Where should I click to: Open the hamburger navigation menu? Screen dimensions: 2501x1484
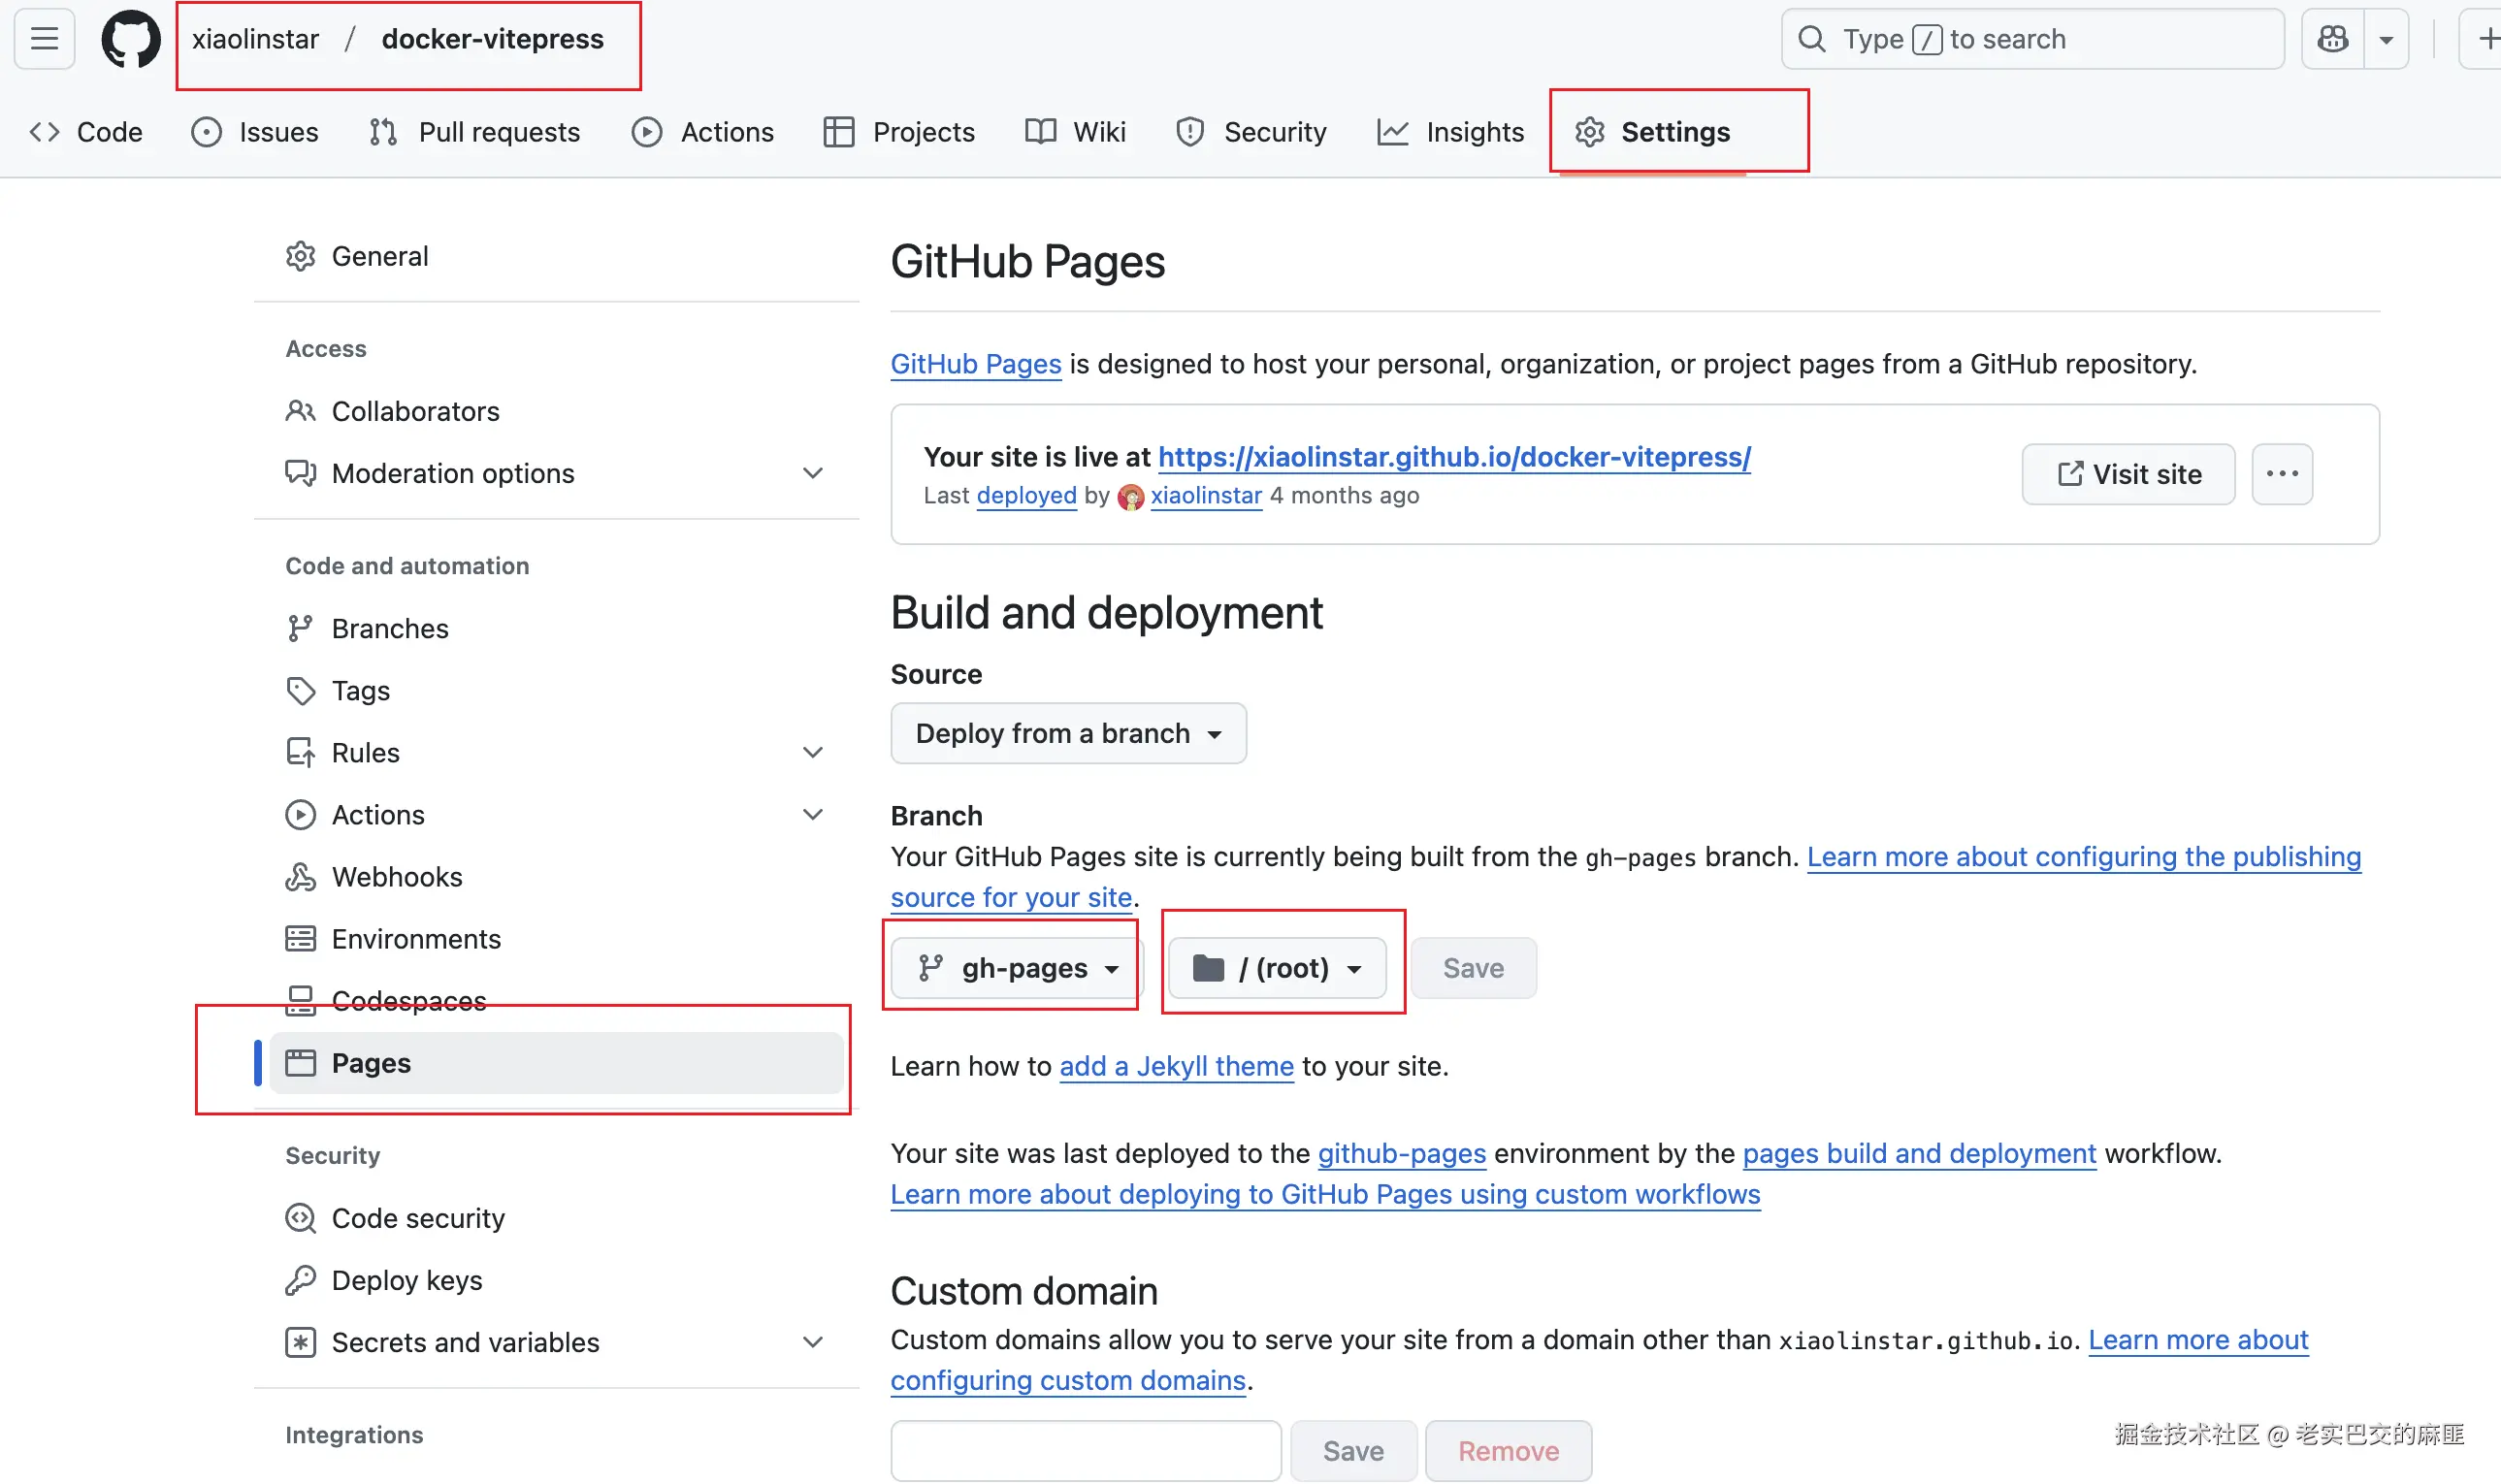(44, 39)
